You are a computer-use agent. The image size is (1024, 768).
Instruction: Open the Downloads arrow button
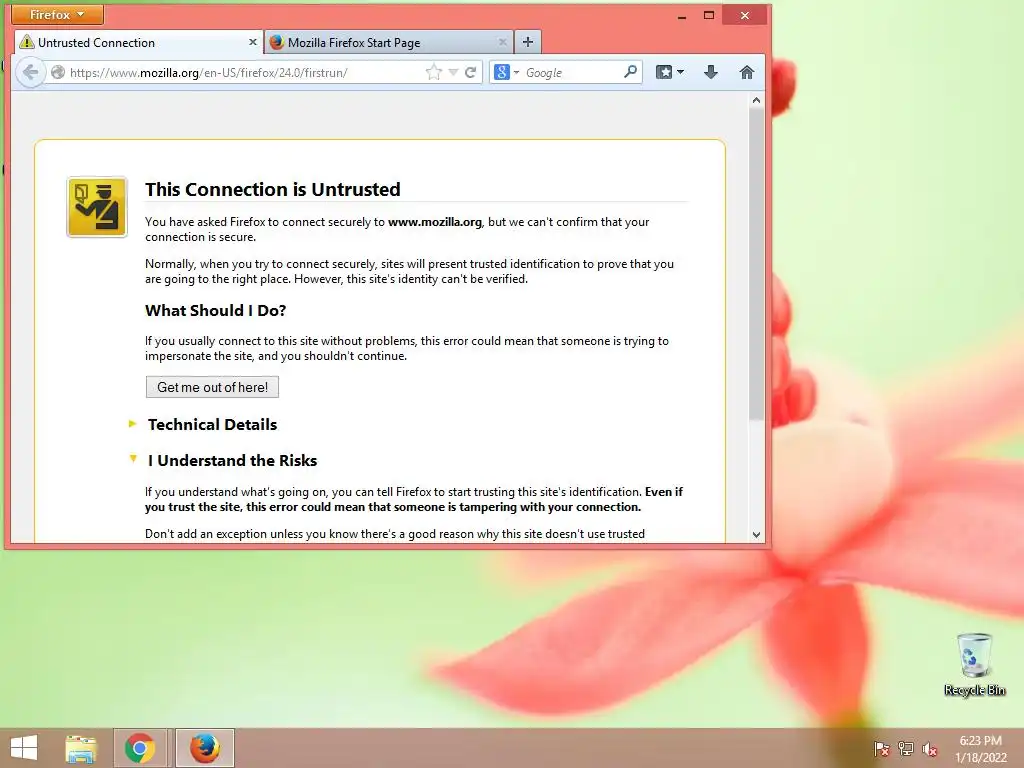coord(711,72)
